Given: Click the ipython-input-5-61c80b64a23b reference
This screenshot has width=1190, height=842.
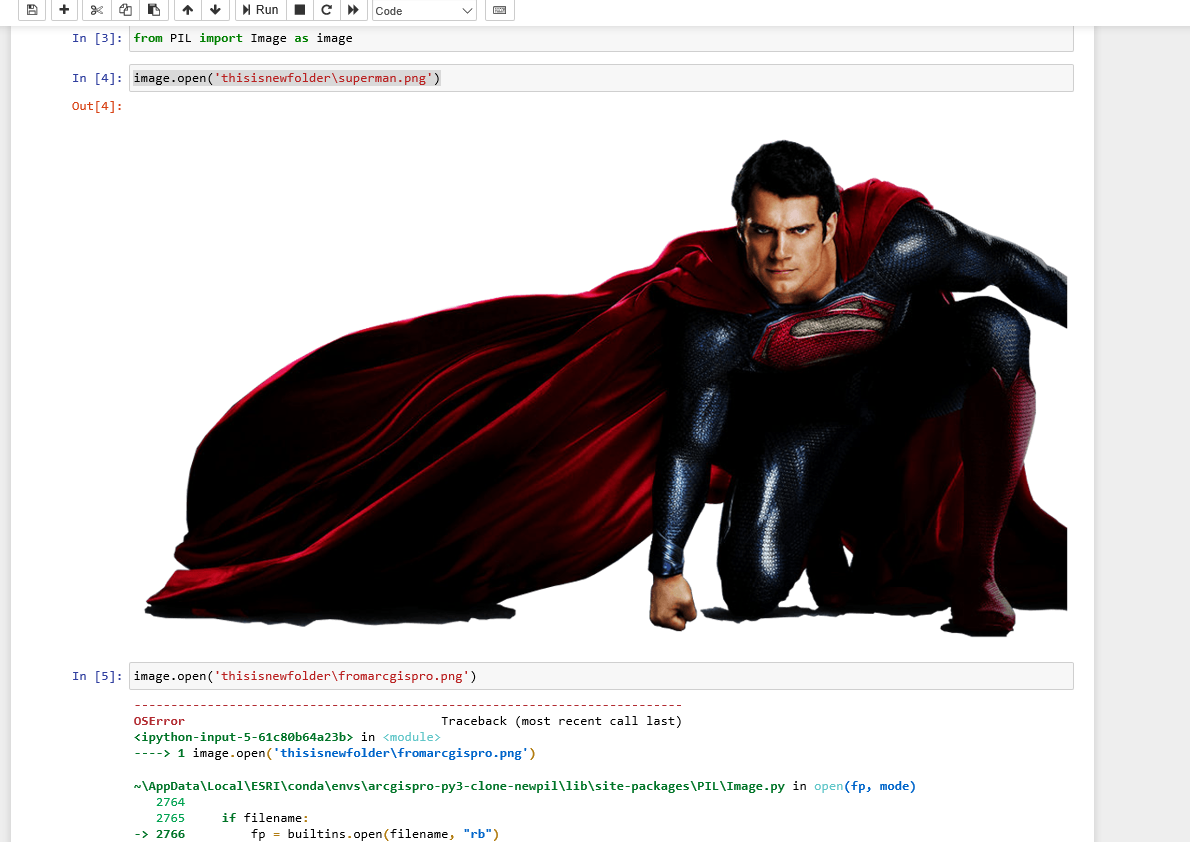Looking at the screenshot, I should click(x=244, y=737).
